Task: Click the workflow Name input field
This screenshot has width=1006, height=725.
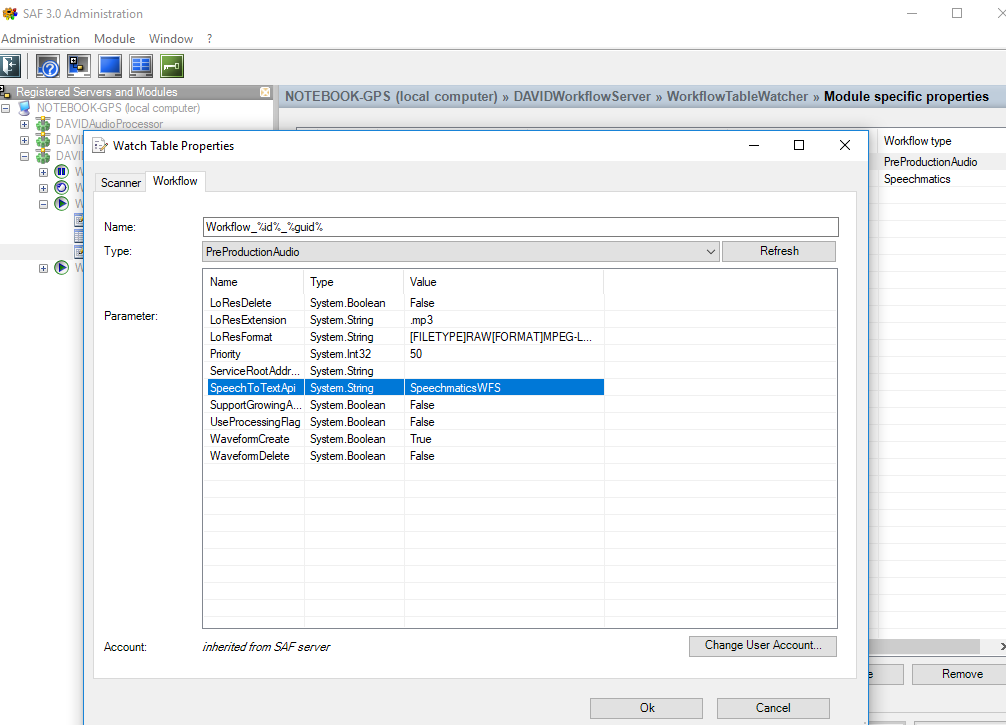Action: click(x=520, y=227)
